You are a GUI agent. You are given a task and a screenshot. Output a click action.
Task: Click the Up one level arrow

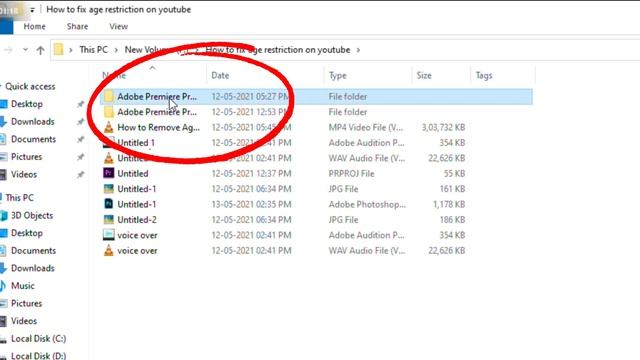(x=40, y=50)
